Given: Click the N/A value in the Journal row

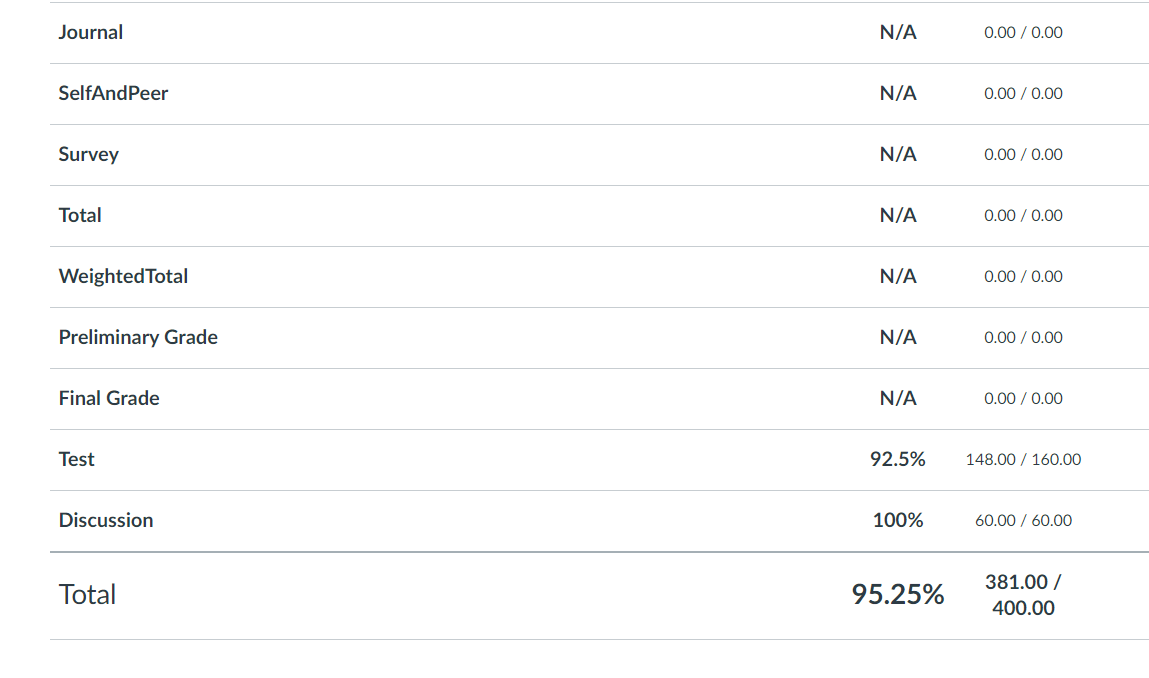Looking at the screenshot, I should 897,33.
